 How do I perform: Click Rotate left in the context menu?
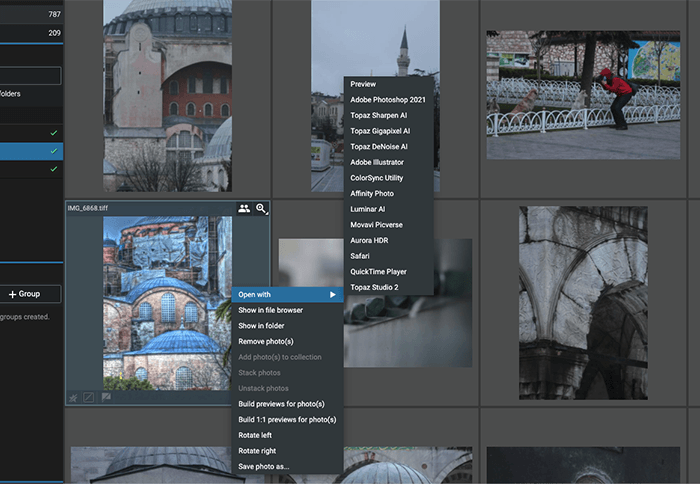255,435
